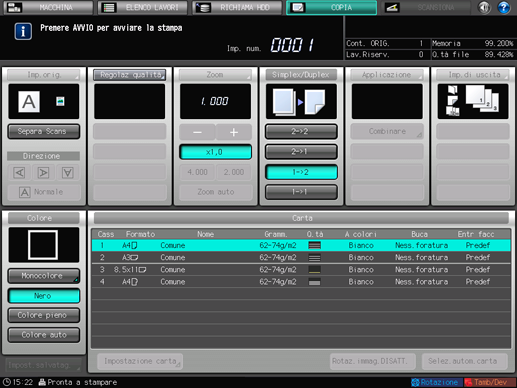Open Impostazione carta settings
517x388 pixels.
[x=140, y=361]
